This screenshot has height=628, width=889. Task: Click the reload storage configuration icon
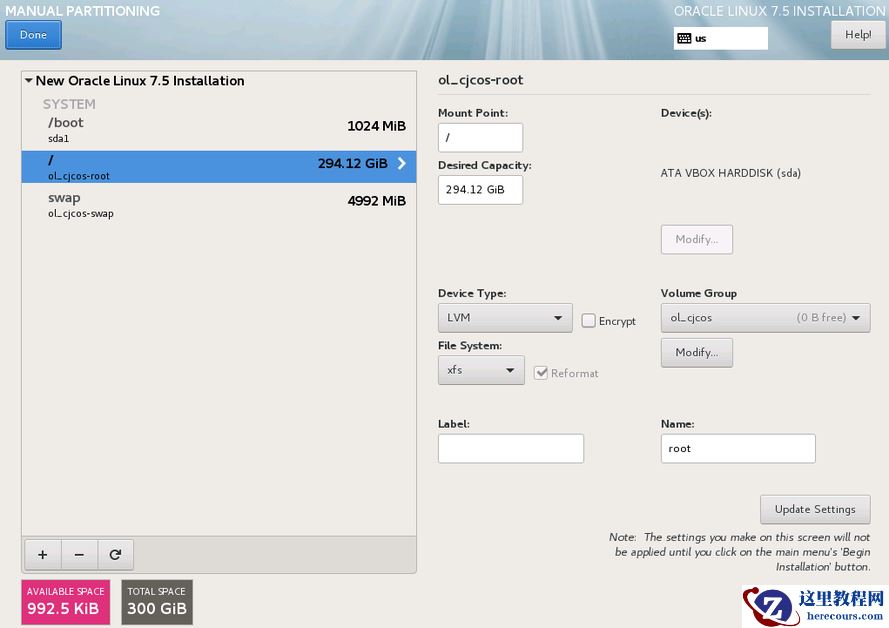[115, 554]
